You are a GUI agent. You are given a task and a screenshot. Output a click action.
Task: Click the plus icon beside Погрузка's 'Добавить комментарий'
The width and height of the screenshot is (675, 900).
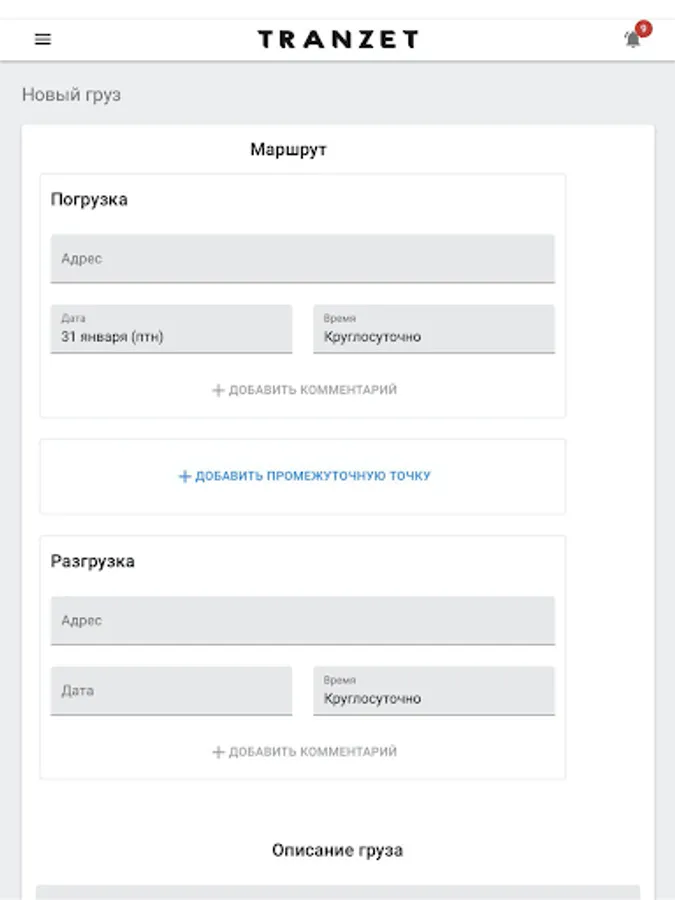pos(218,390)
